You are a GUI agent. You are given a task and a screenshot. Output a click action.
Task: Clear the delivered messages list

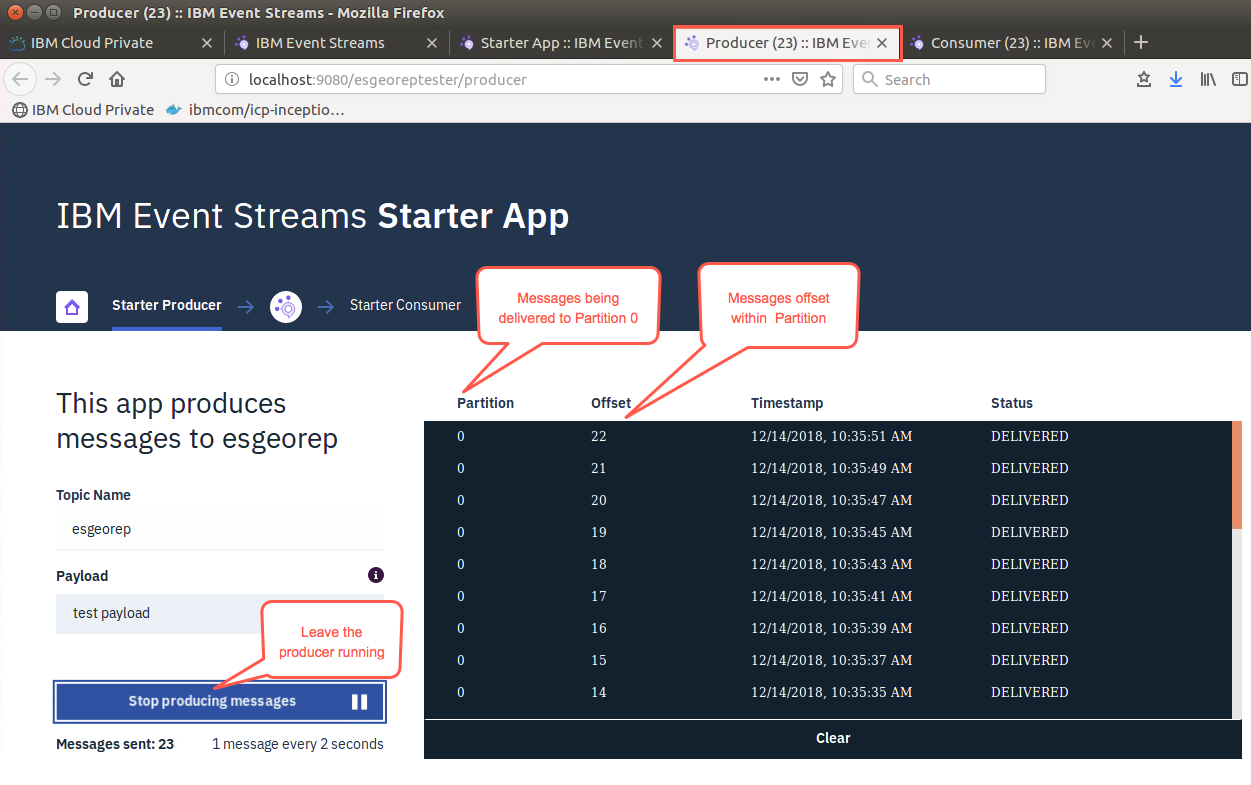coord(832,738)
